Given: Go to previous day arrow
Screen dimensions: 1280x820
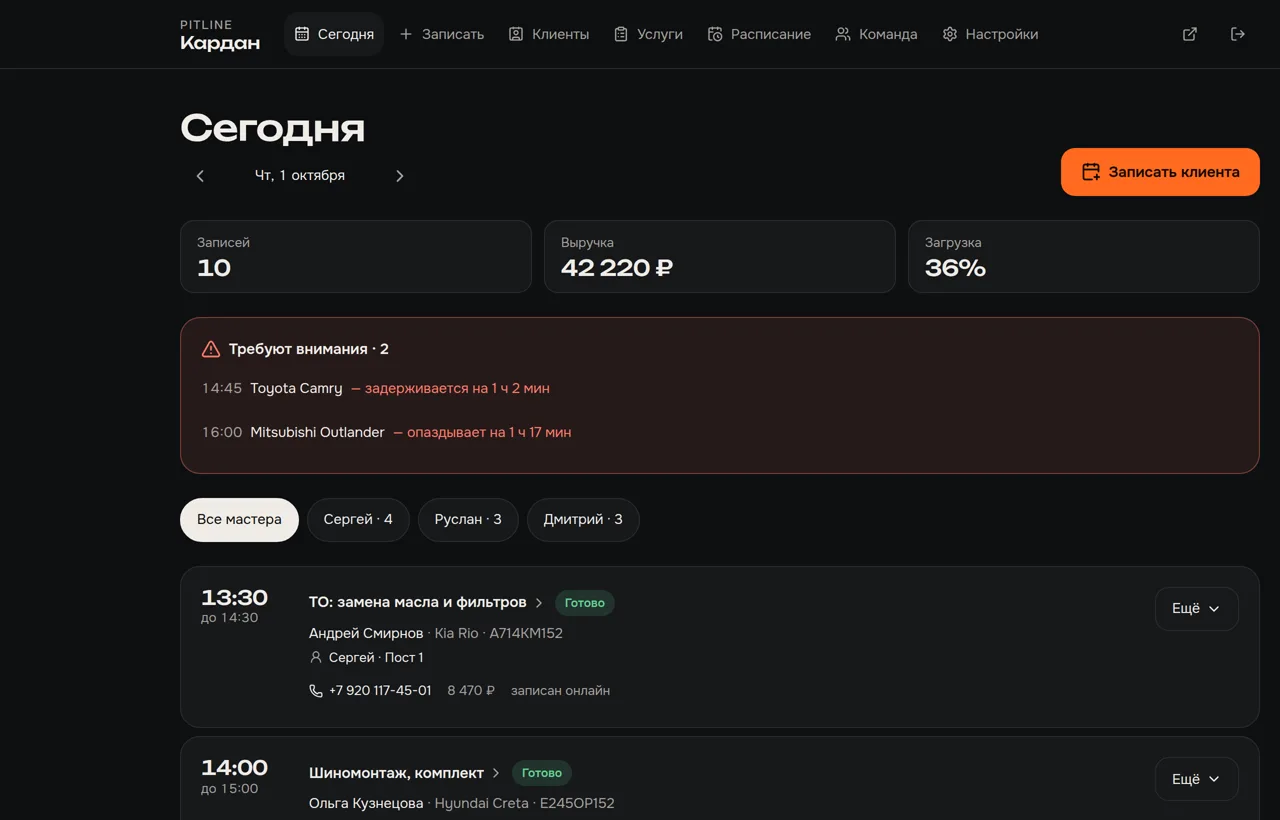Looking at the screenshot, I should click(200, 176).
